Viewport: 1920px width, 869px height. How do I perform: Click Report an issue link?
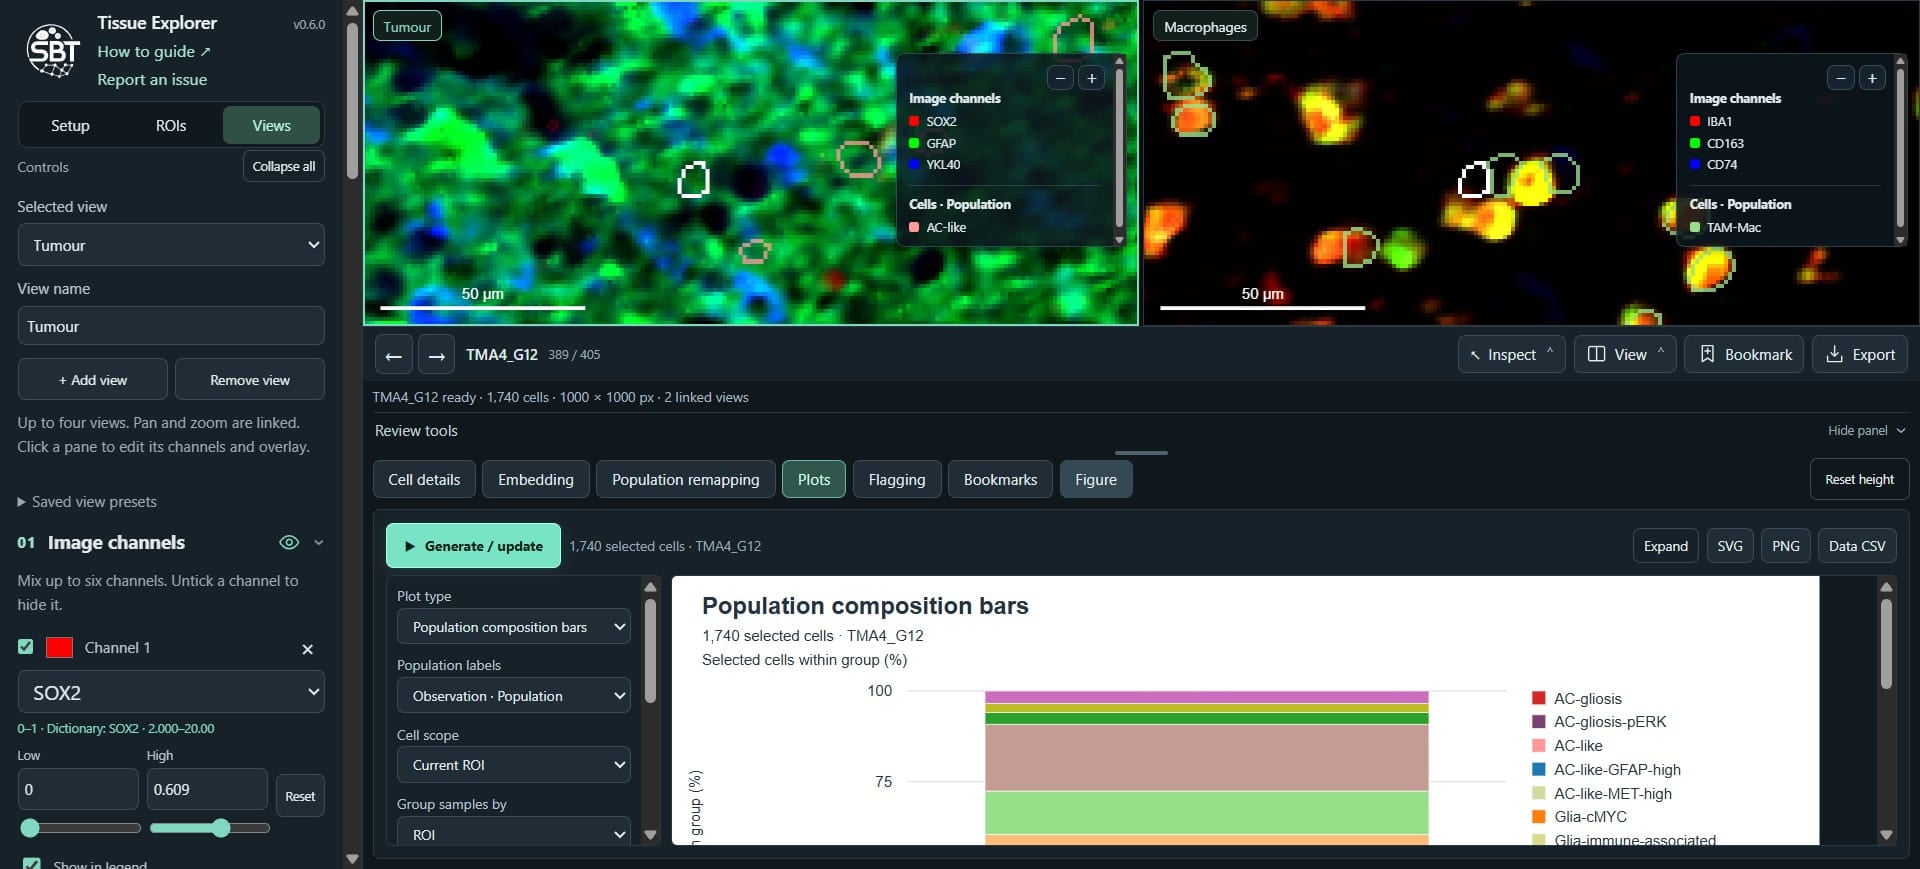(x=152, y=79)
